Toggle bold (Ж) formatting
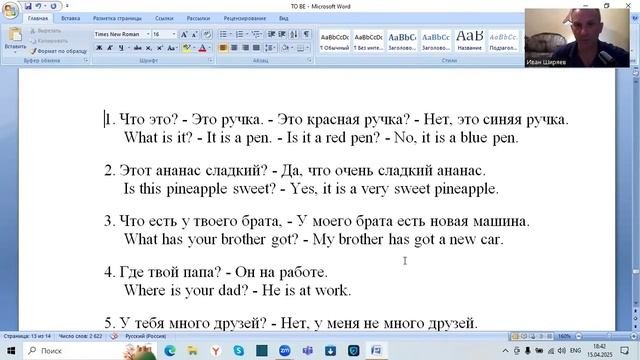Image resolution: width=640 pixels, height=360 pixels. 99,48
